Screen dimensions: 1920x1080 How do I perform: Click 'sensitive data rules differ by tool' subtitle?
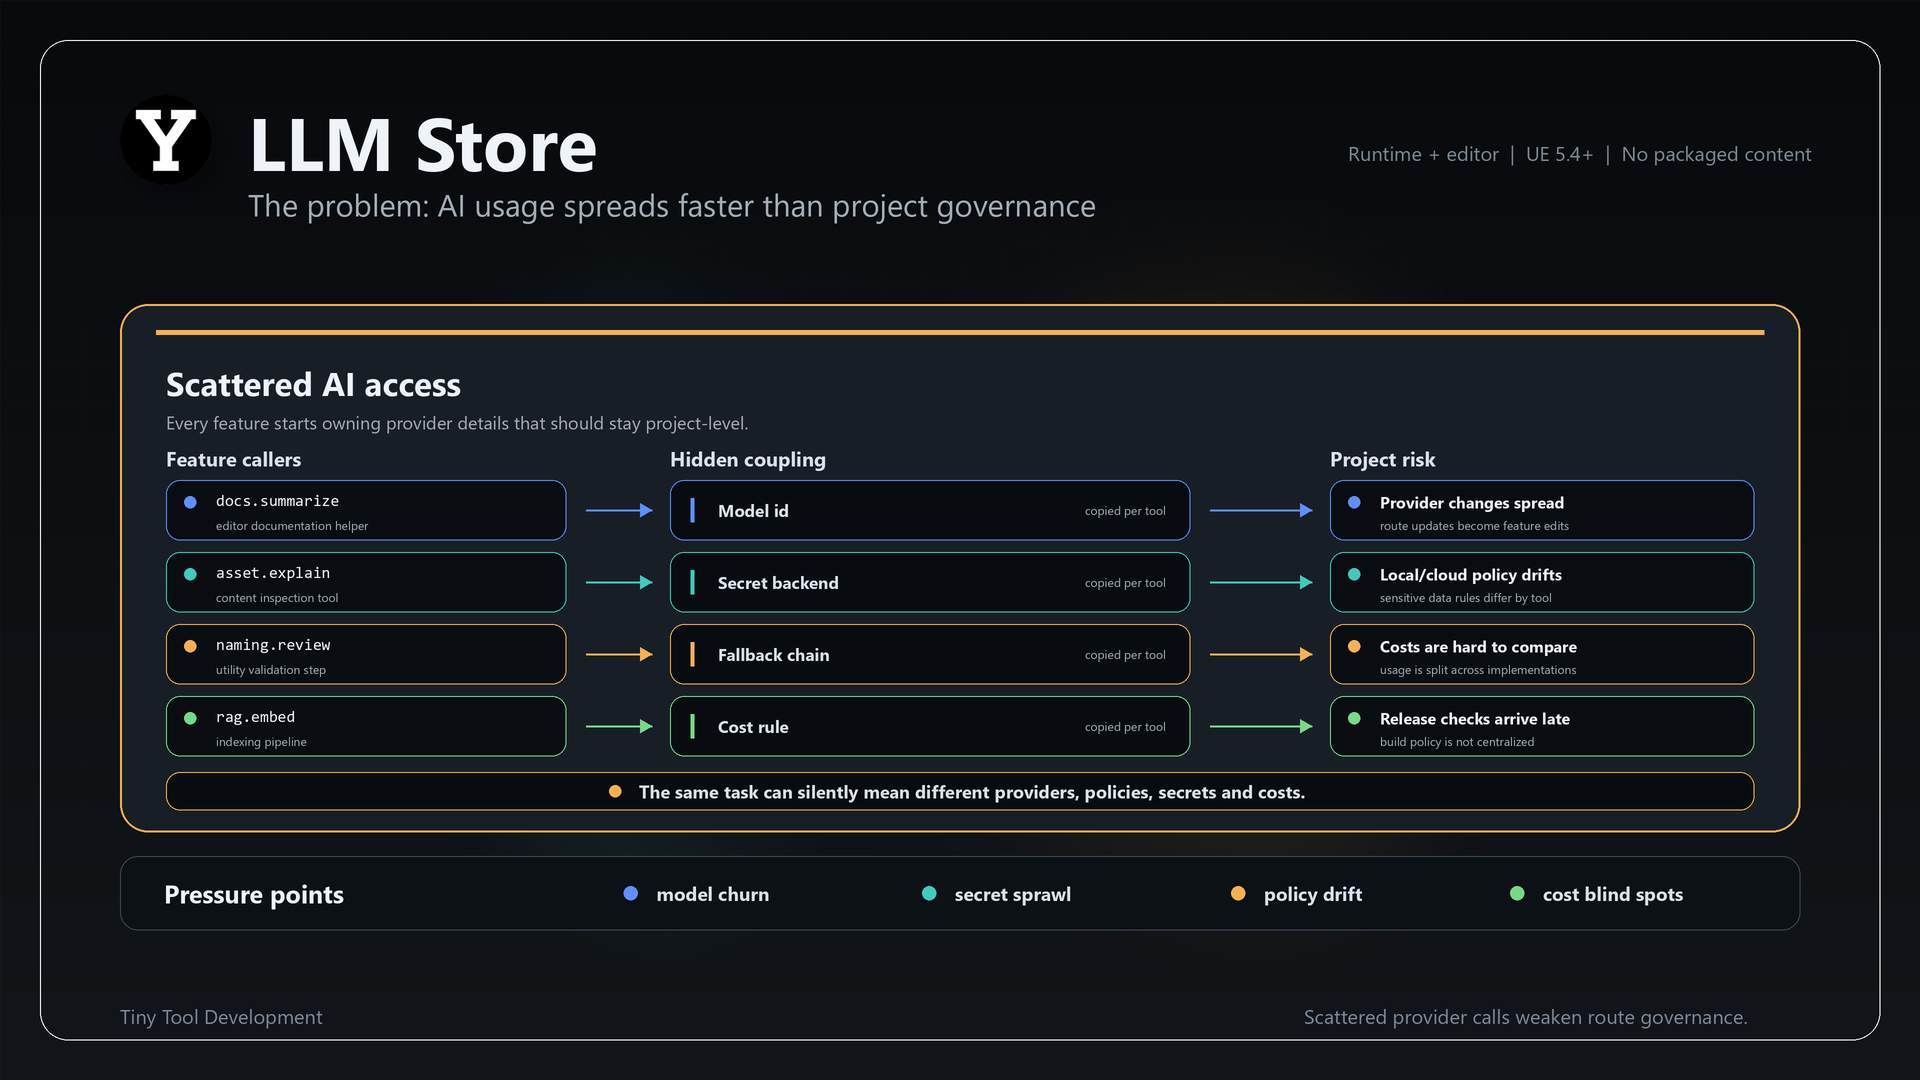(1466, 598)
